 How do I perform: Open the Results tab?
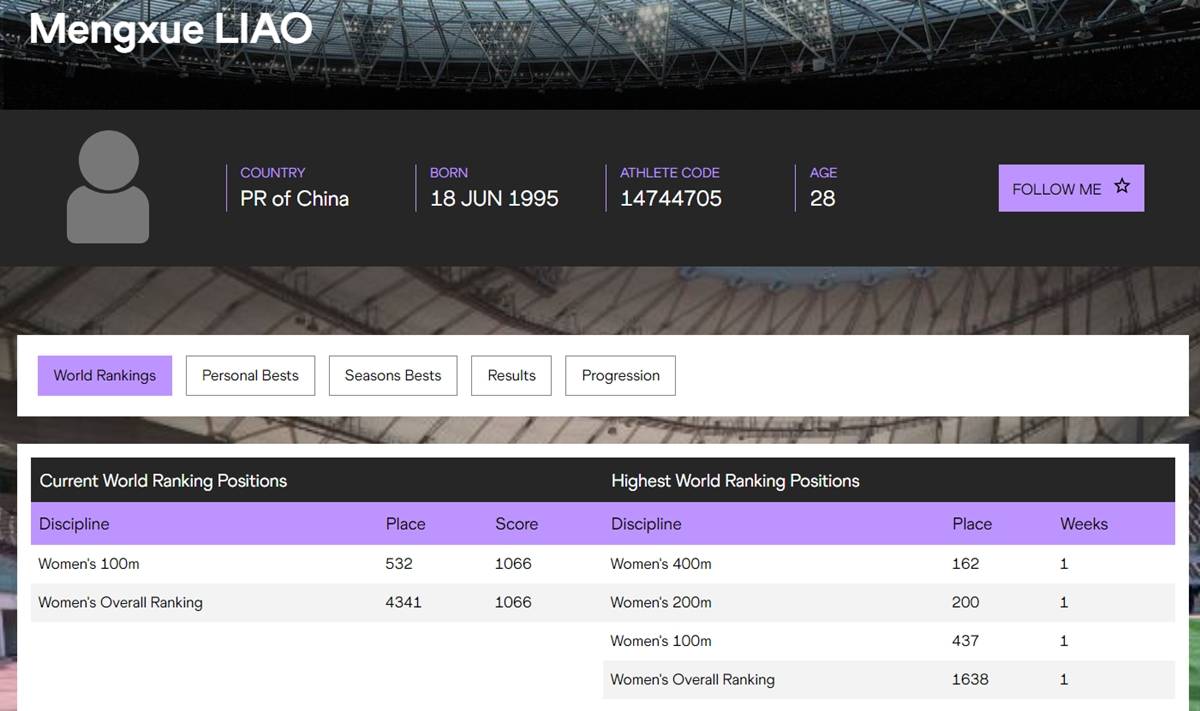pyautogui.click(x=511, y=376)
